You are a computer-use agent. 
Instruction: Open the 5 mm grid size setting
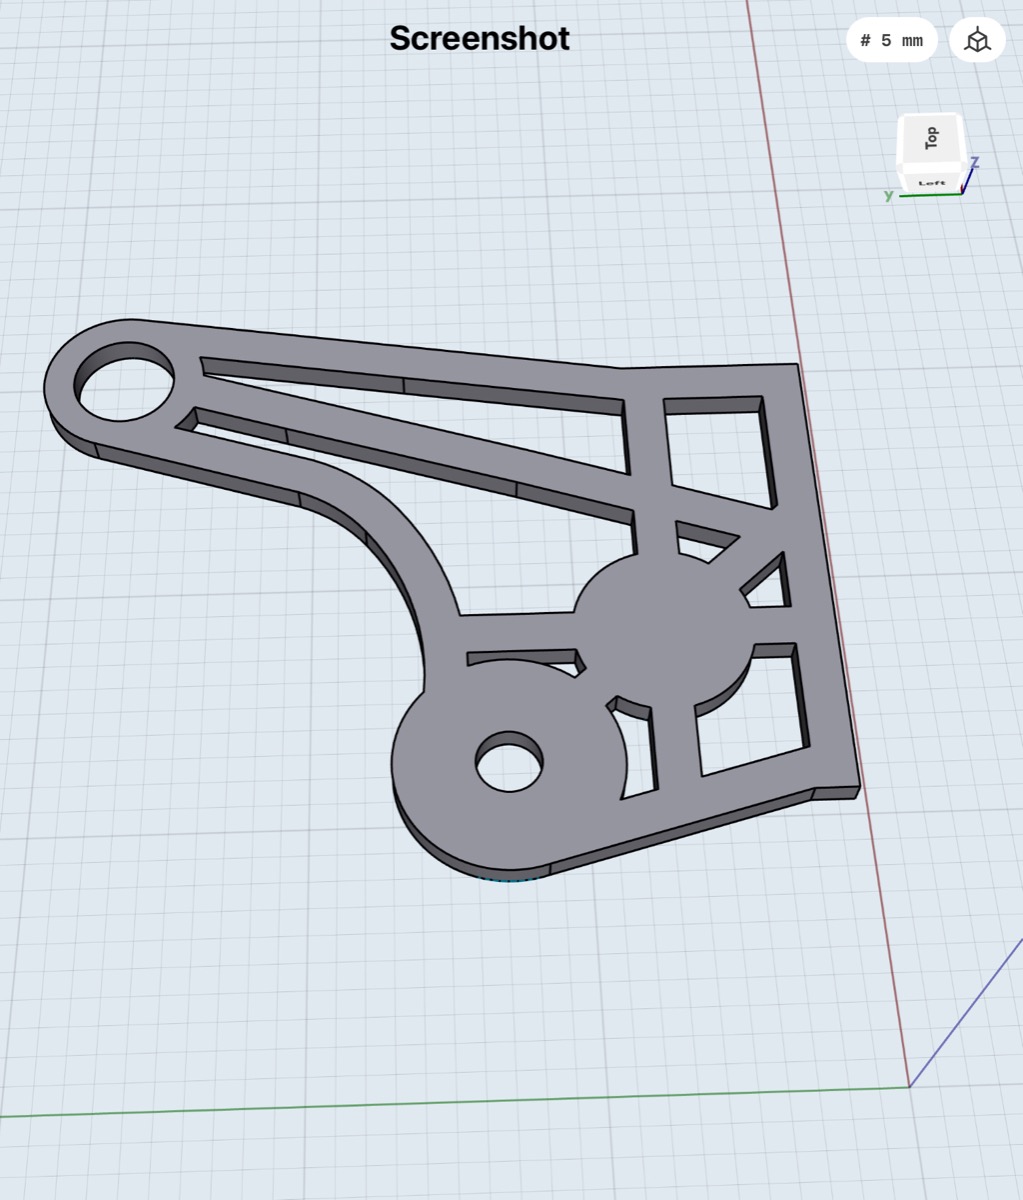click(891, 40)
